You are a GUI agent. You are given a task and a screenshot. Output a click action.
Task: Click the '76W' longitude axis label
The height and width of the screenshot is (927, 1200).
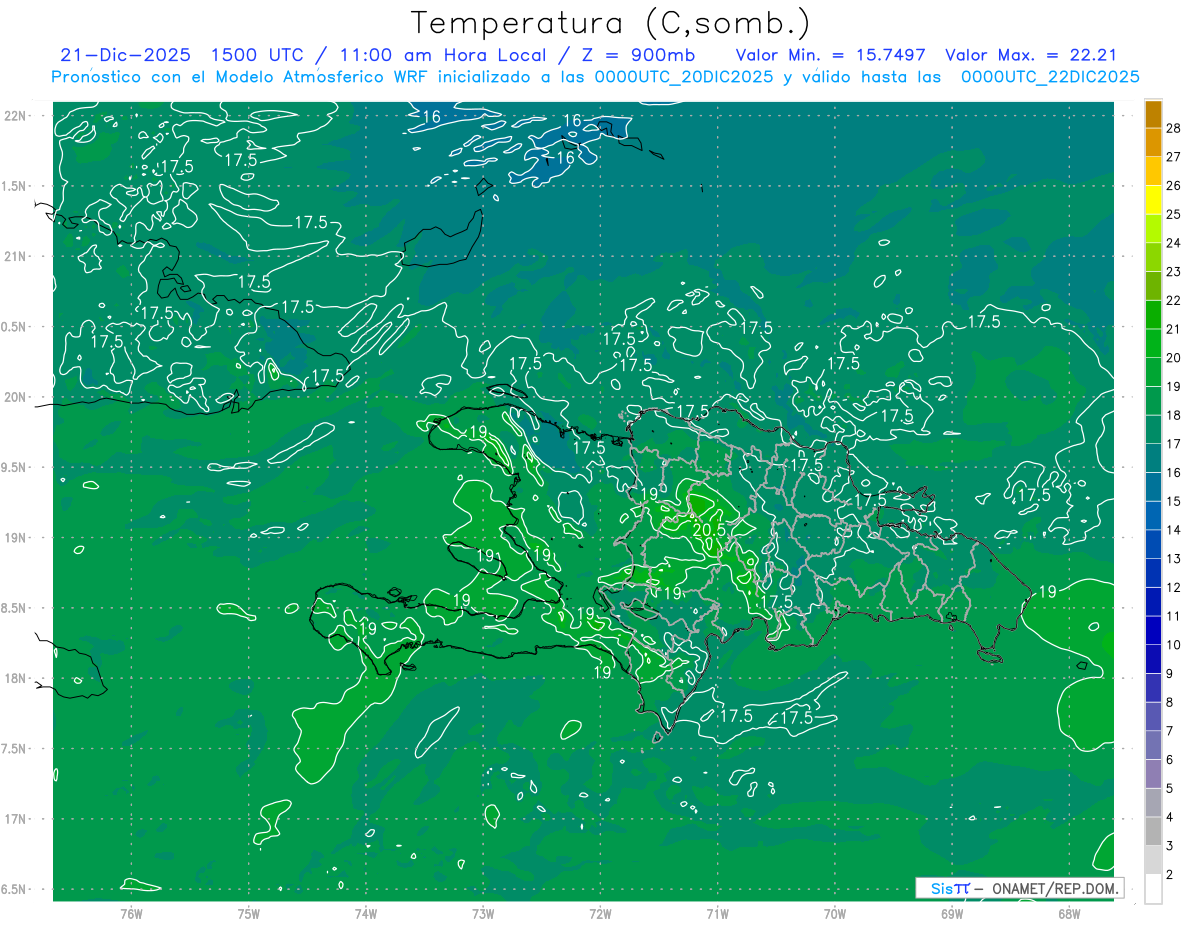point(131,913)
